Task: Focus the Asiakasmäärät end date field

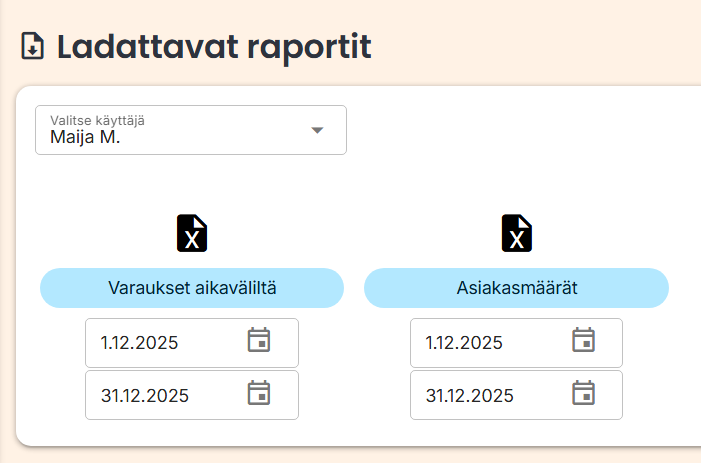Action: [x=485, y=394]
